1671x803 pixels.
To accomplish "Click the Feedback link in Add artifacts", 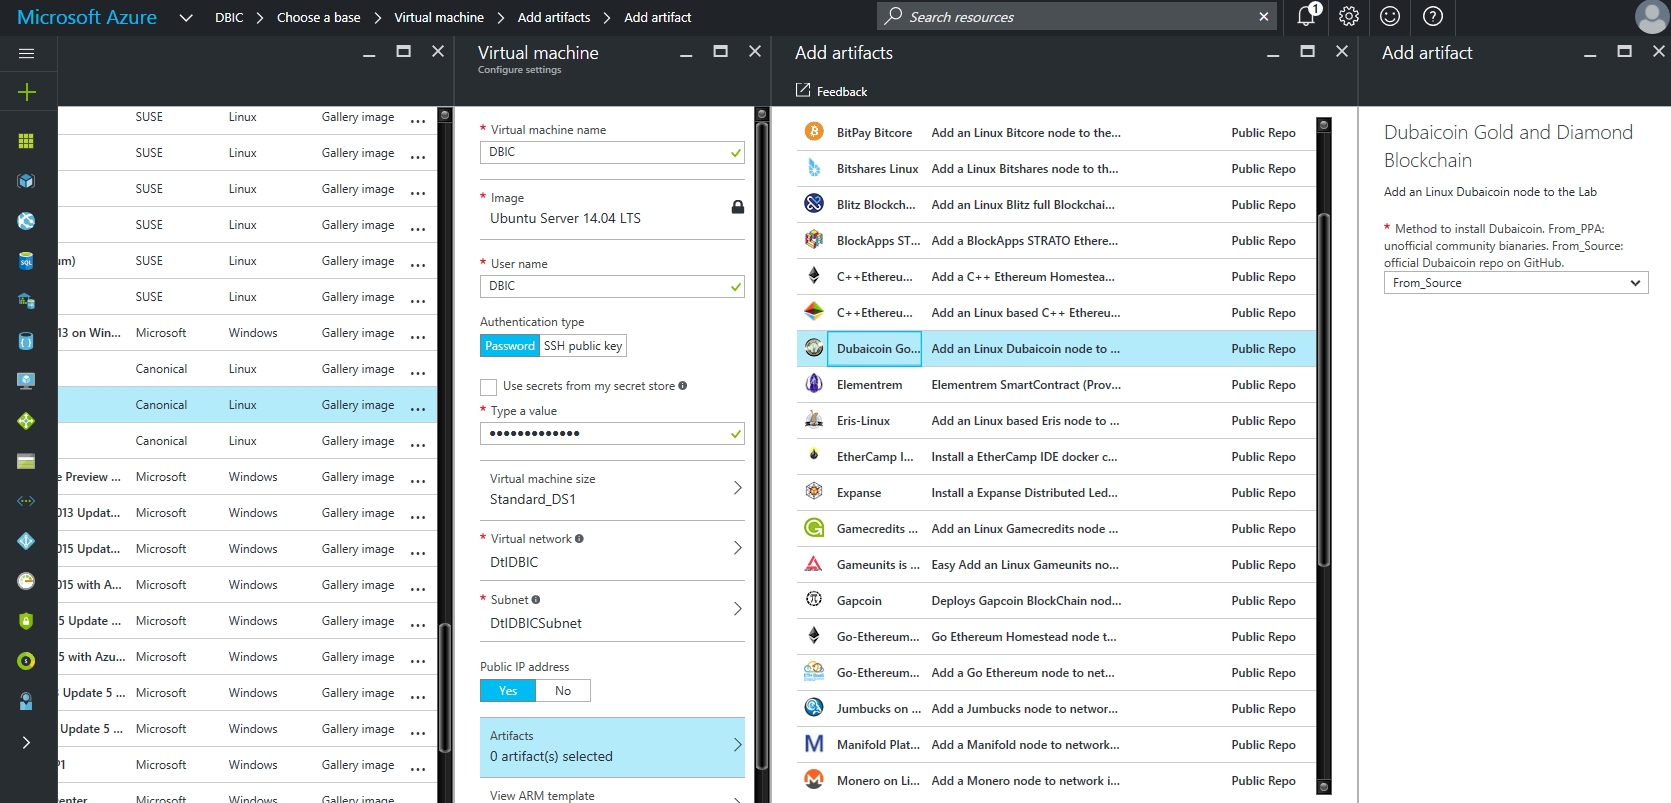I will [831, 91].
